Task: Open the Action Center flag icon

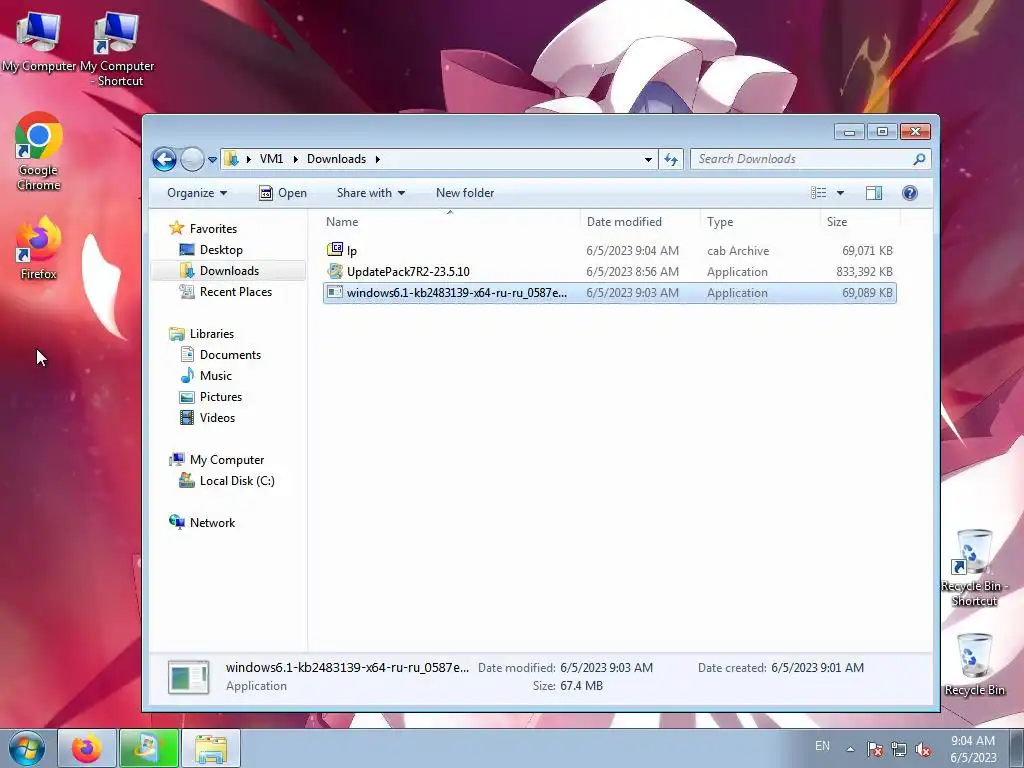Action: pyautogui.click(x=875, y=749)
